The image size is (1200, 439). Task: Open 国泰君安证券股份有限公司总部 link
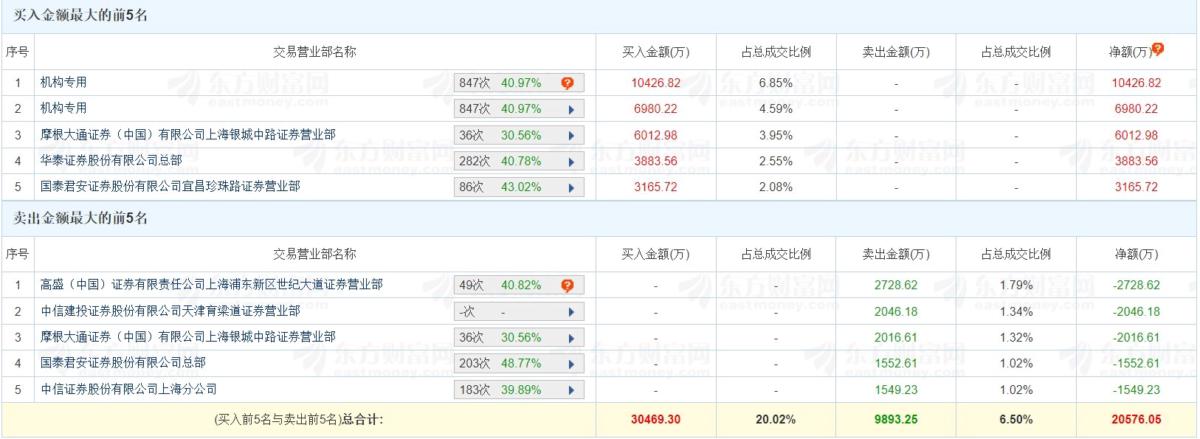click(123, 364)
